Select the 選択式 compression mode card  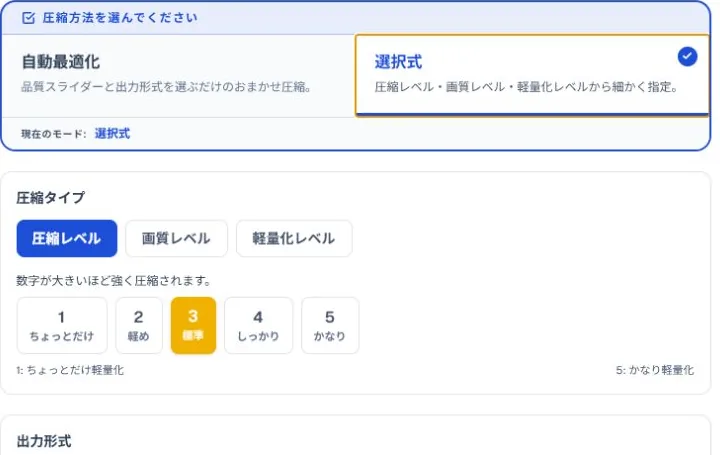pyautogui.click(x=532, y=75)
